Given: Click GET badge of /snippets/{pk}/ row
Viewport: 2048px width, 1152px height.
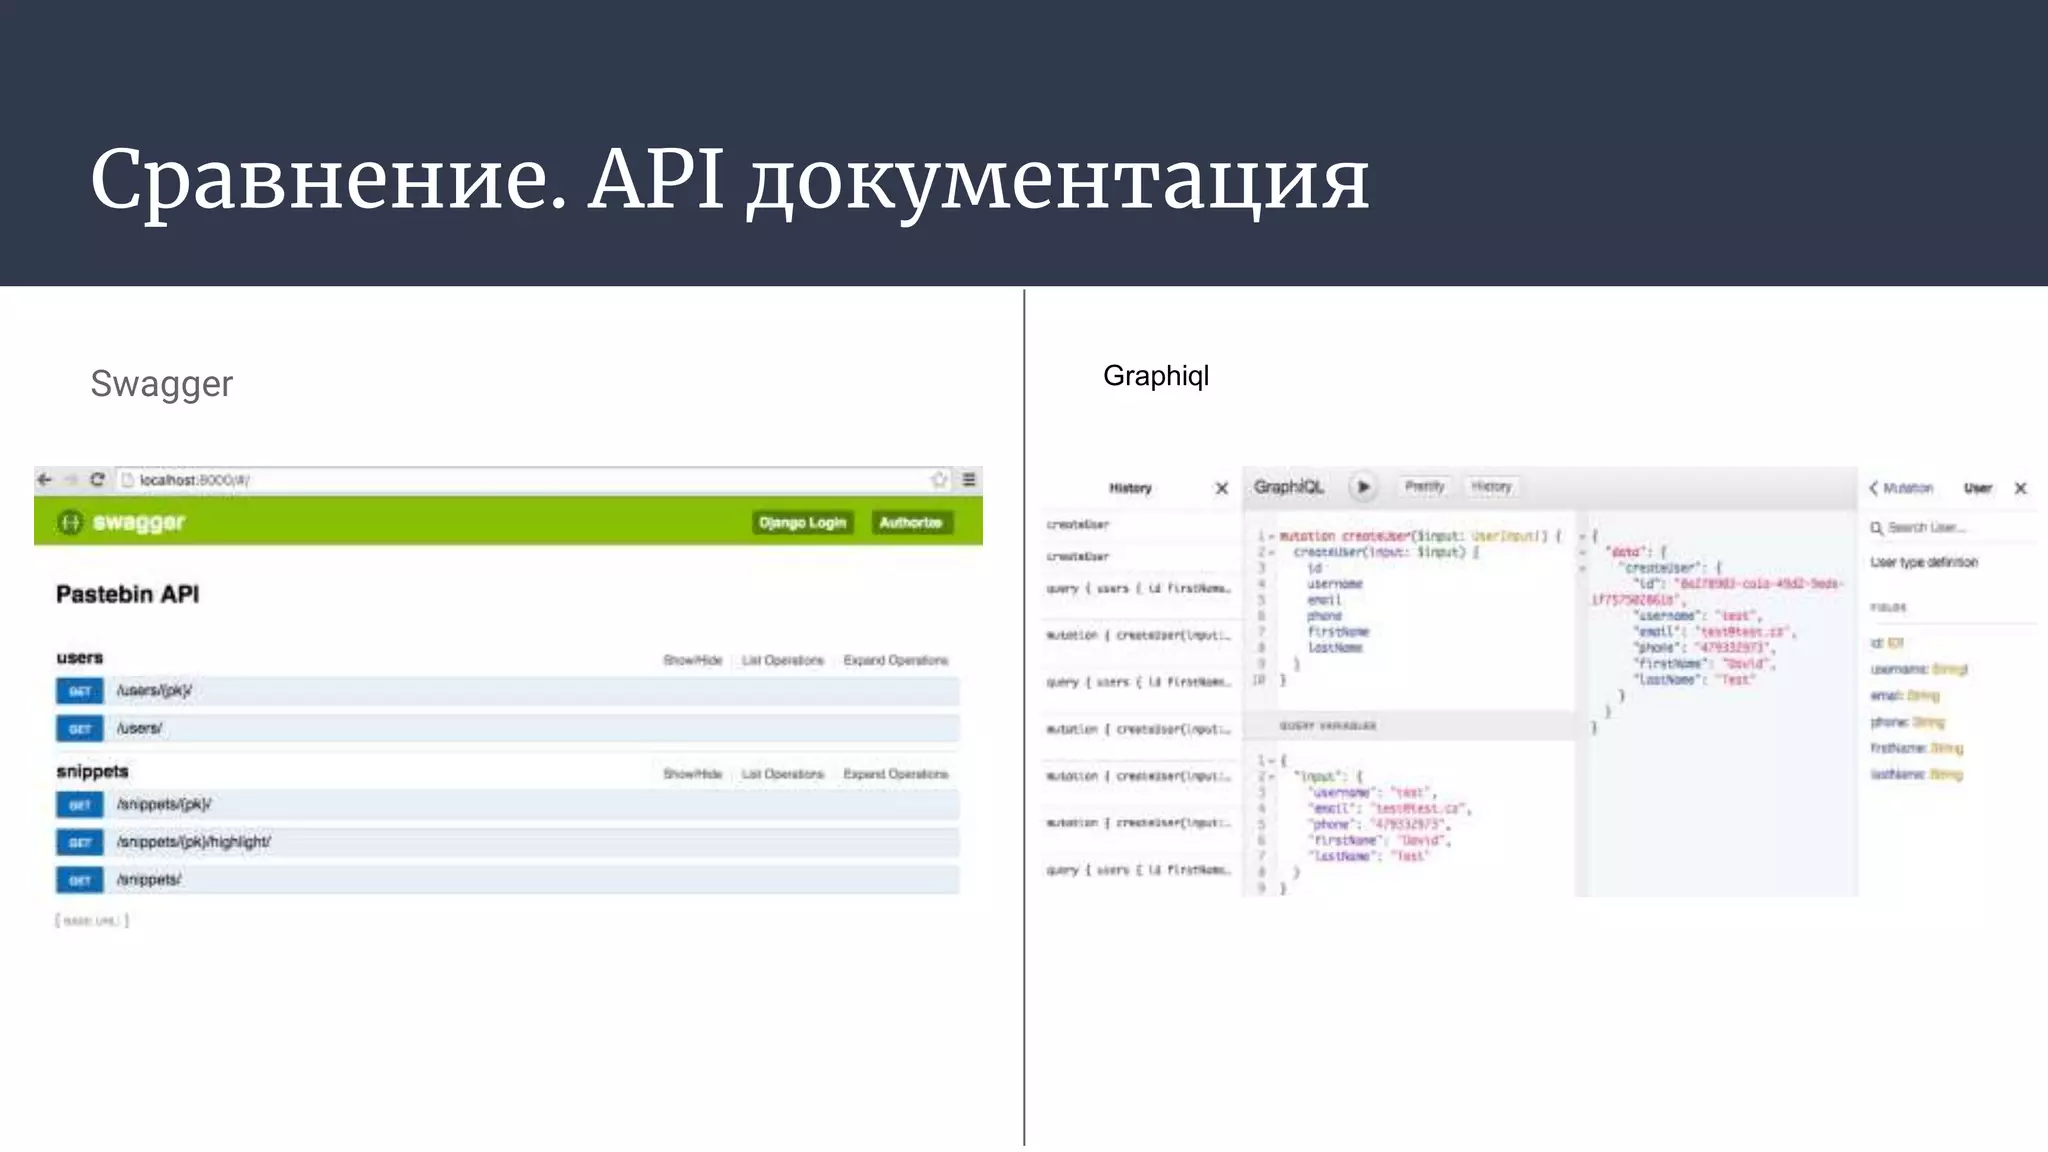Looking at the screenshot, I should pos(80,805).
